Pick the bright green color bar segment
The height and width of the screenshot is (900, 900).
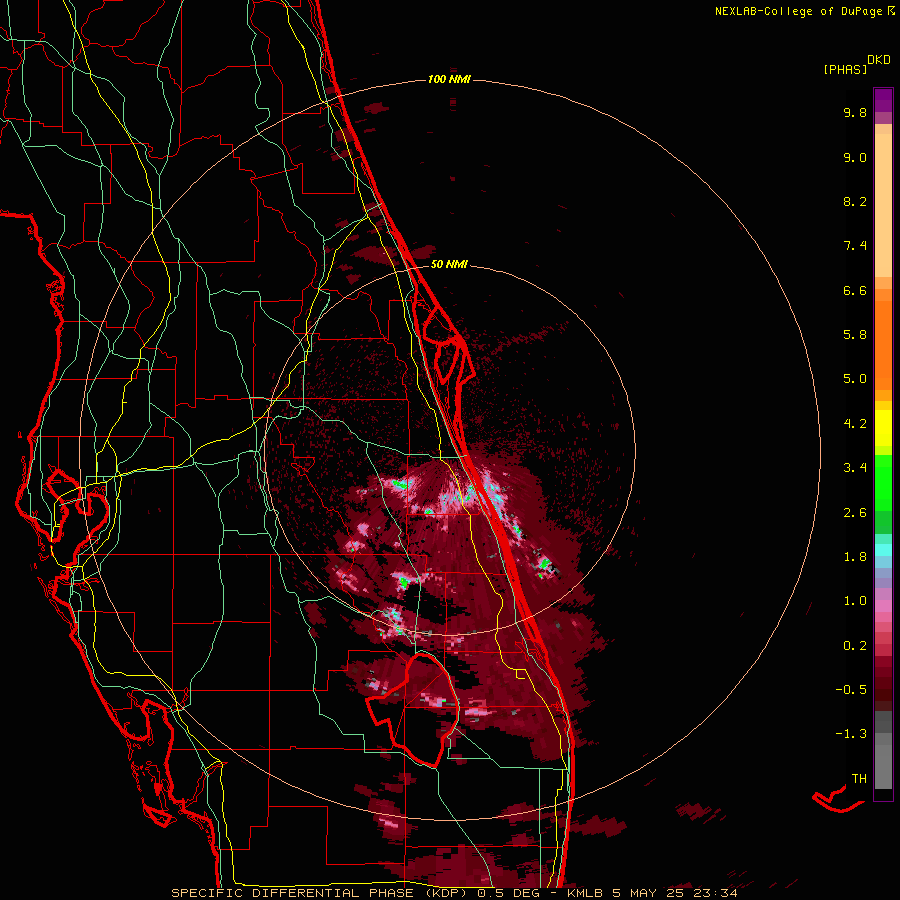(883, 482)
